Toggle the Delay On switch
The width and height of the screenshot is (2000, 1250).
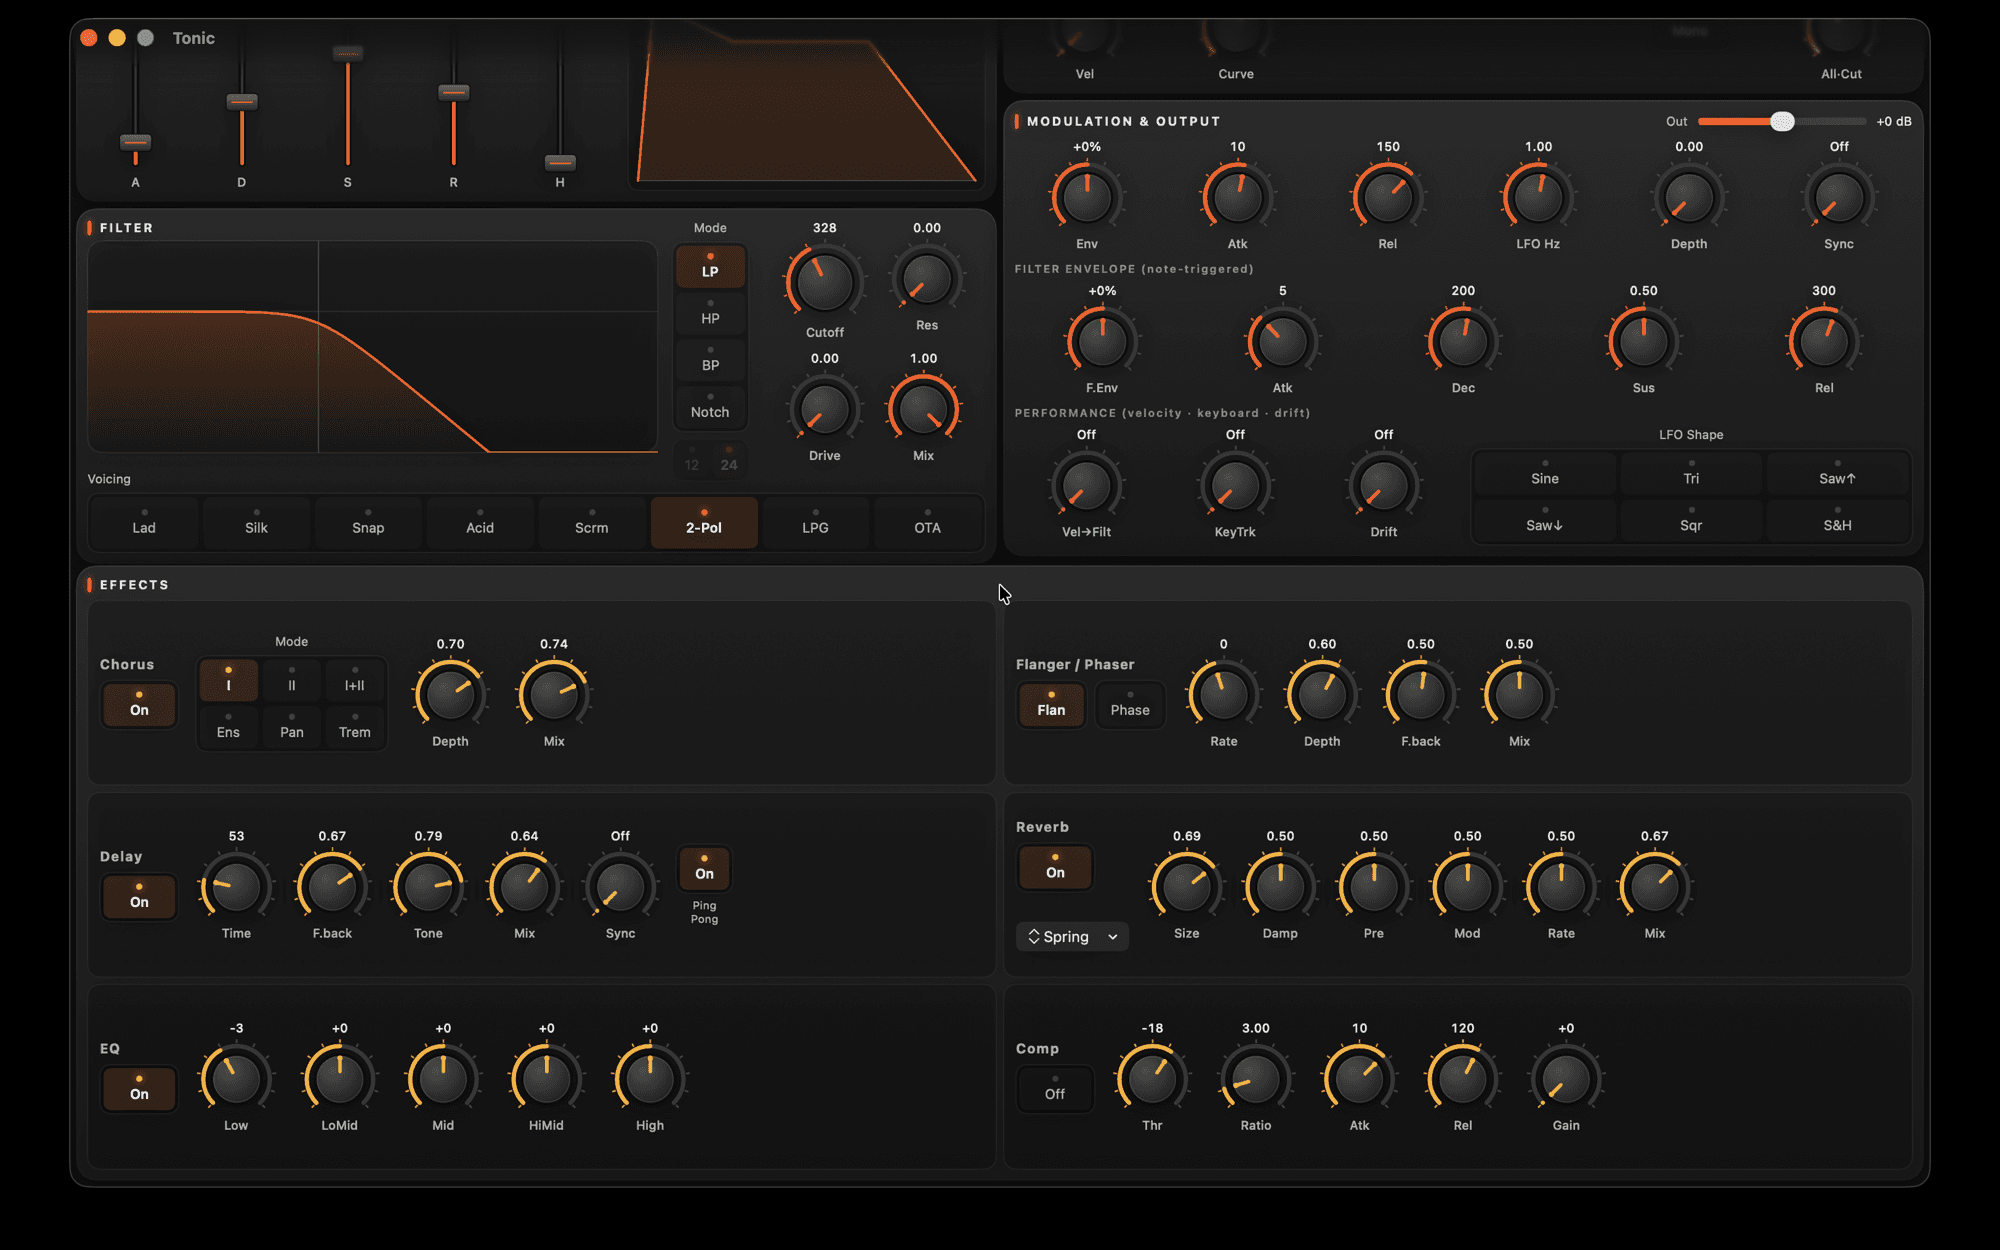(x=139, y=897)
